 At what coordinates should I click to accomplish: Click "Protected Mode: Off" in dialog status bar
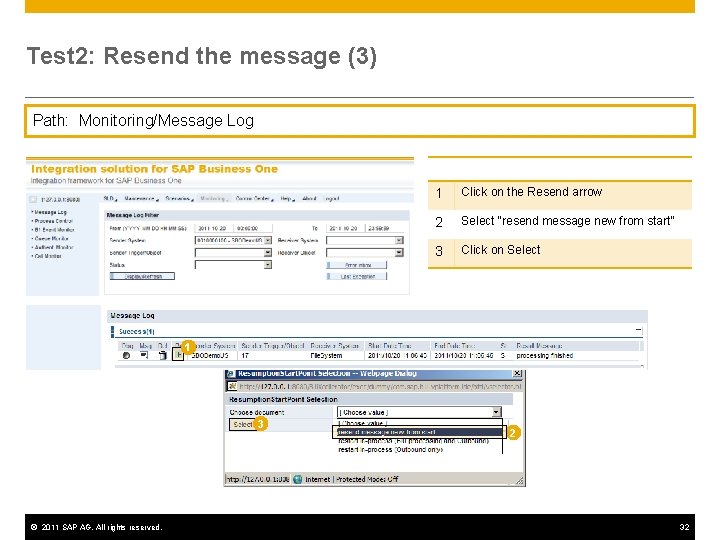pos(367,479)
